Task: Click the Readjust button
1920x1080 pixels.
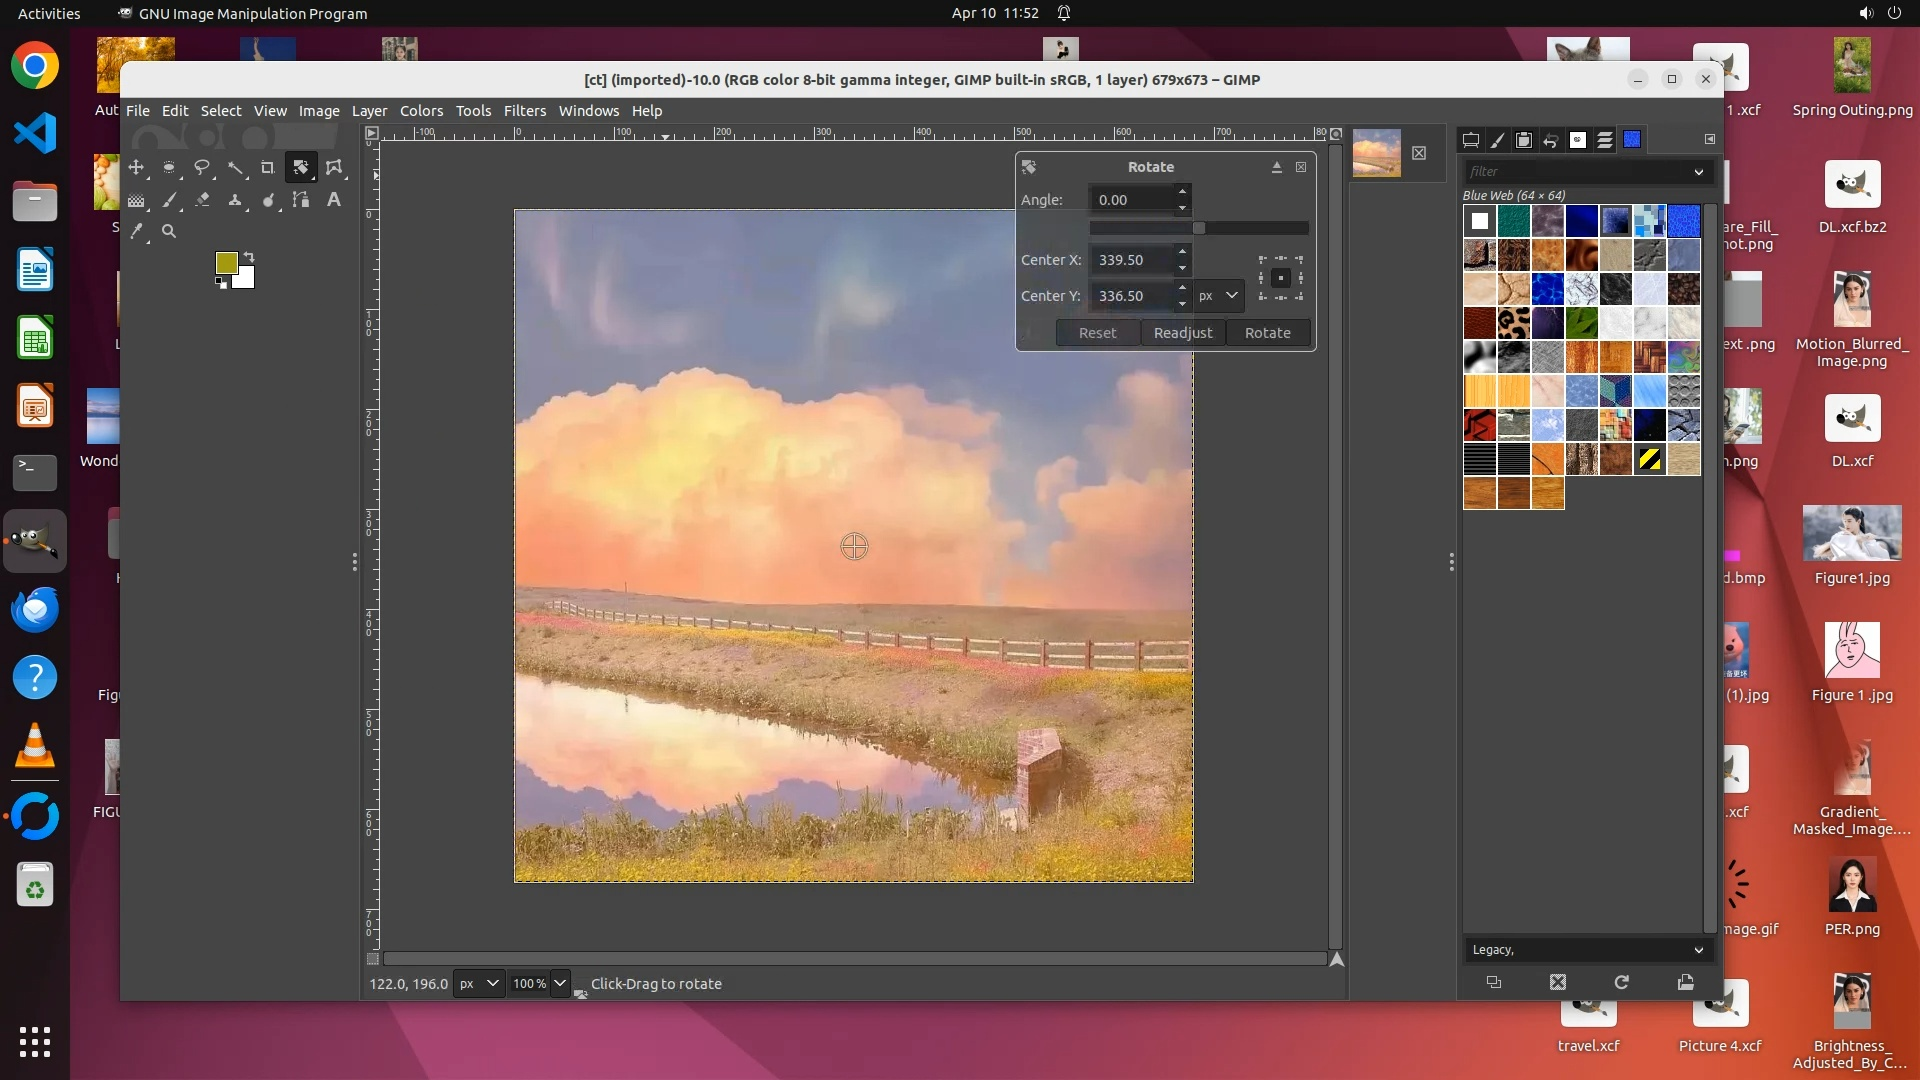Action: tap(1182, 333)
